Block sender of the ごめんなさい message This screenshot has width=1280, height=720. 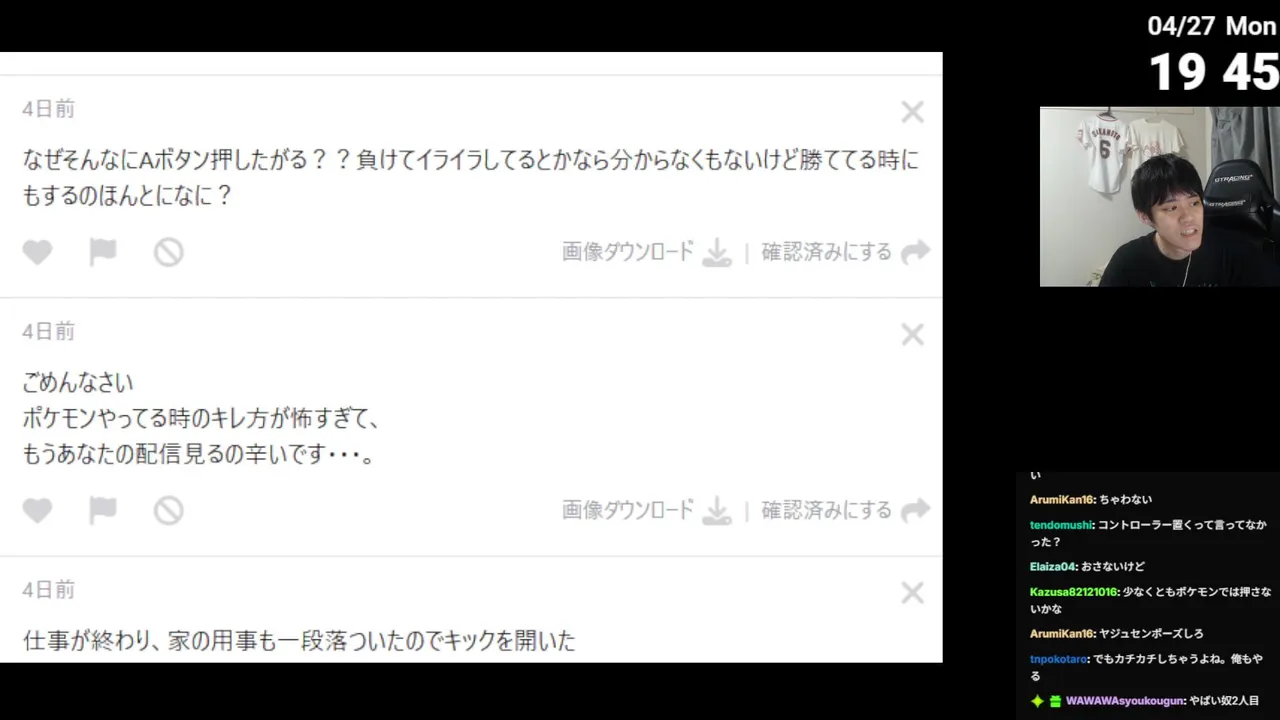tap(168, 511)
